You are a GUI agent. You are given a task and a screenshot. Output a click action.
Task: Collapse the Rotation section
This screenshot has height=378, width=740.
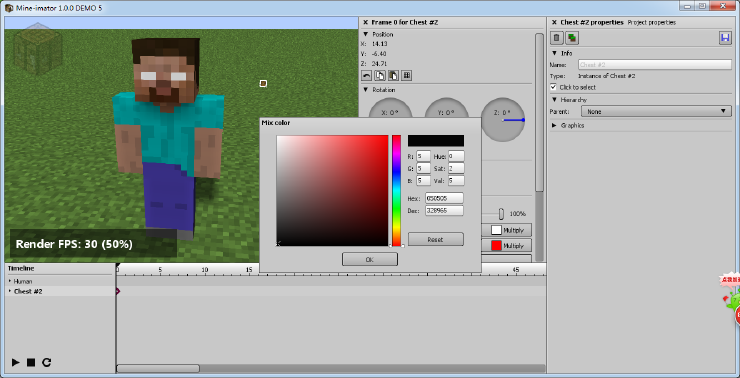tap(365, 90)
